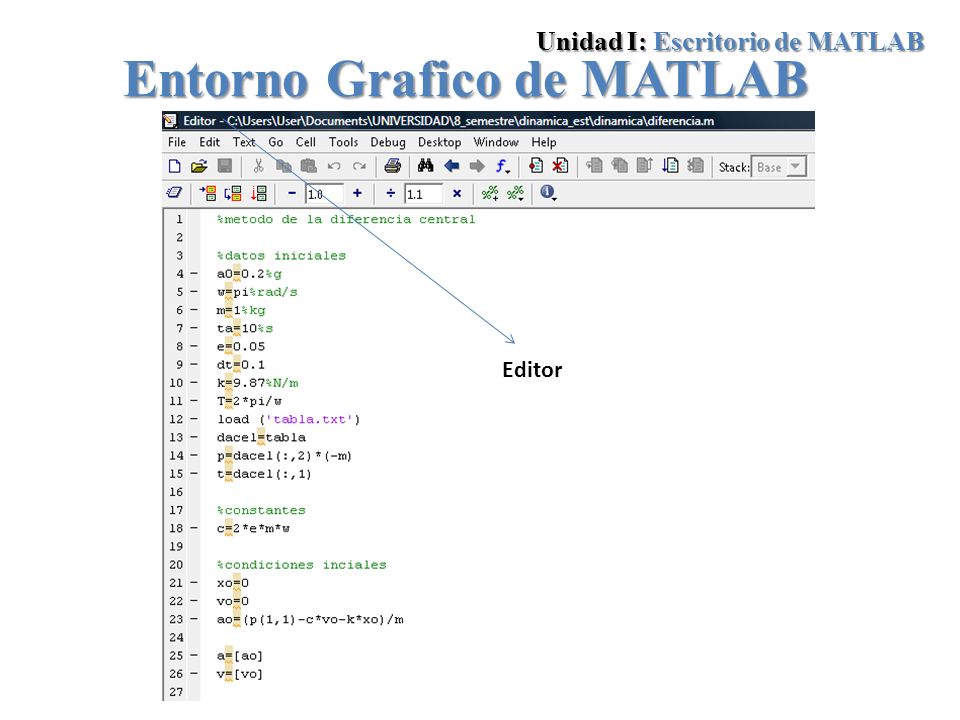Click the Evaluate cell icon
Screen dimensions: 960x720
(208, 193)
